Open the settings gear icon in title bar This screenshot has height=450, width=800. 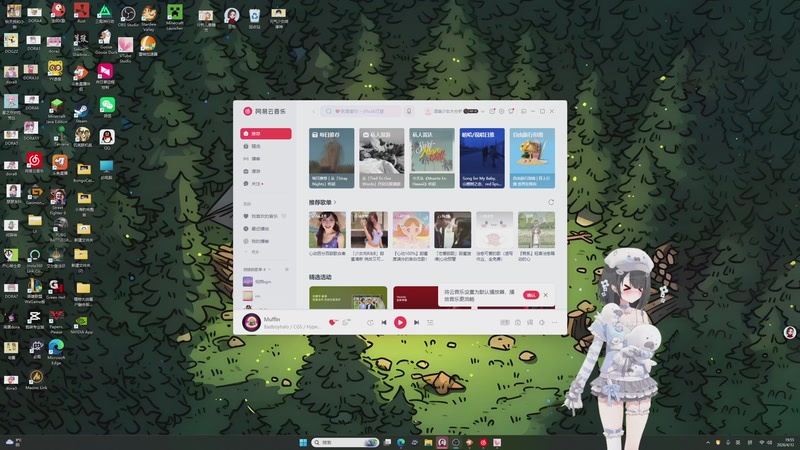pyautogui.click(x=502, y=111)
